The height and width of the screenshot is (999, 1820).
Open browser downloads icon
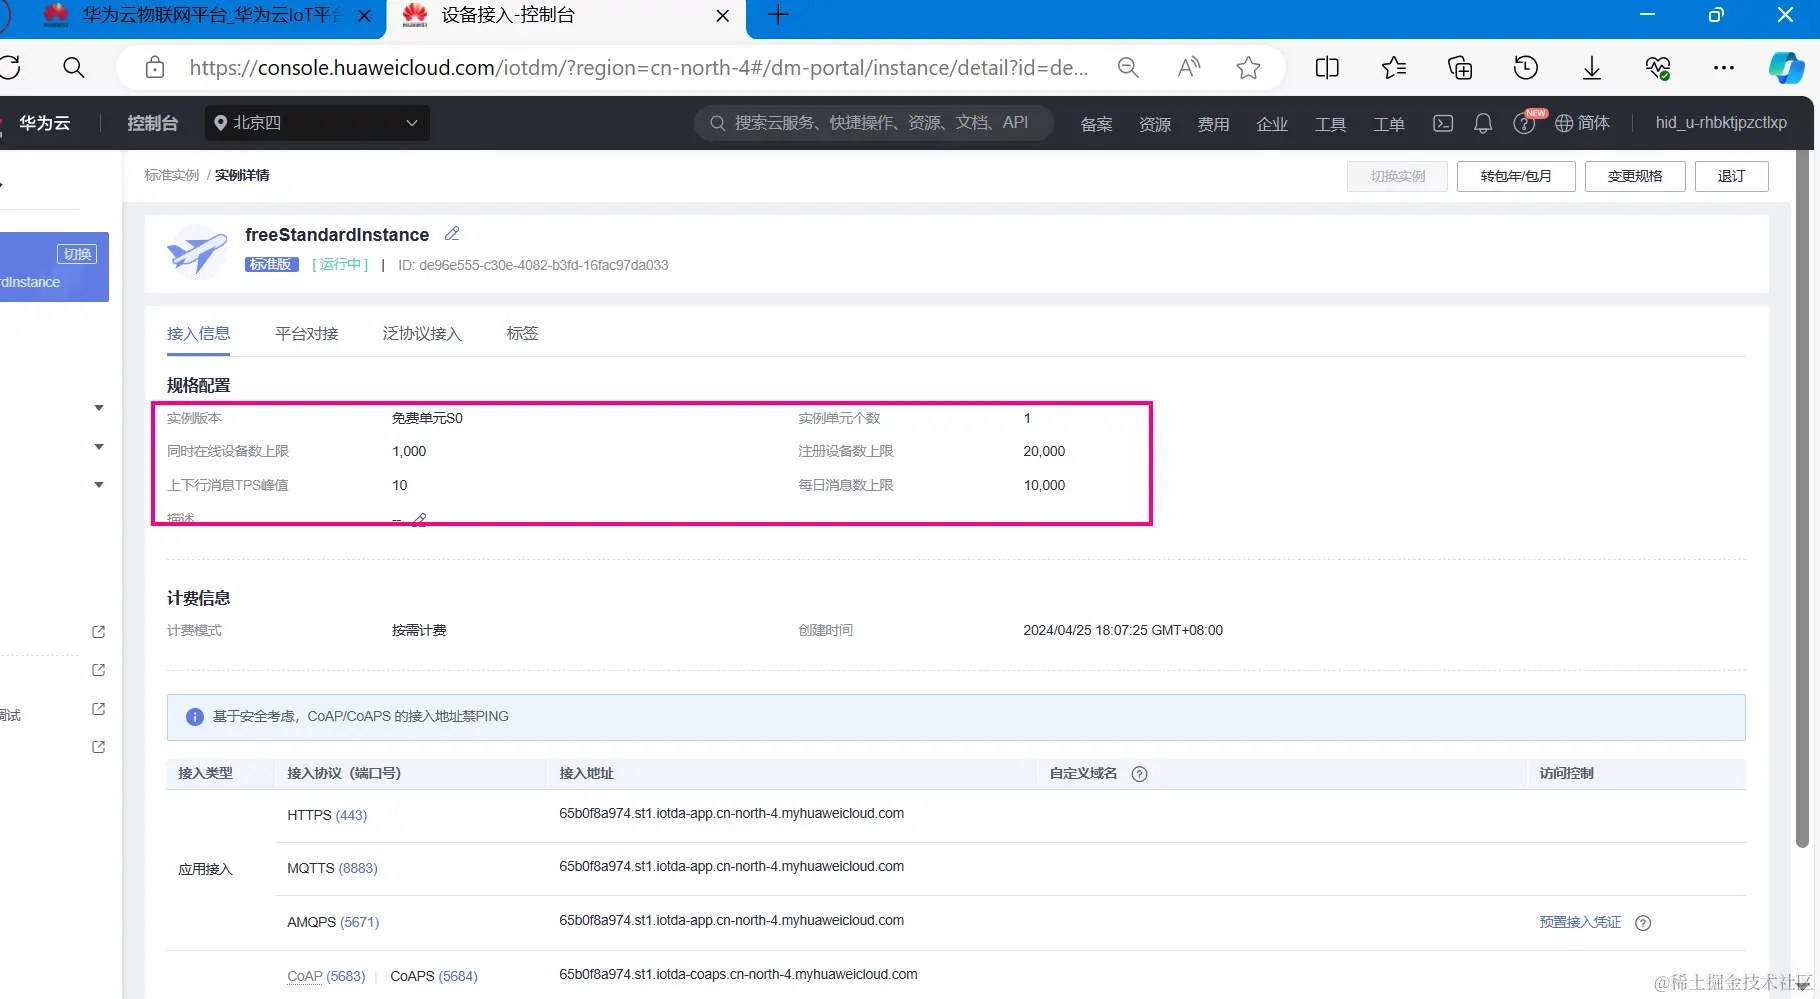pyautogui.click(x=1592, y=68)
